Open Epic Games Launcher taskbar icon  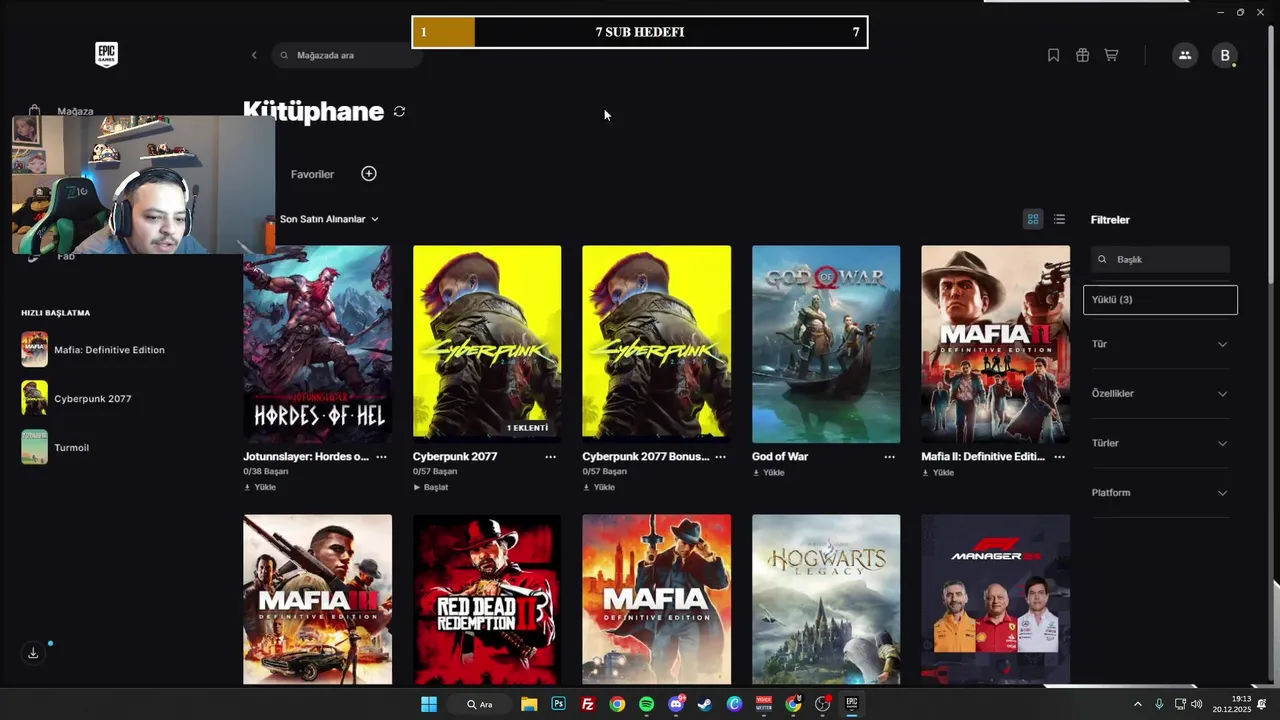852,704
